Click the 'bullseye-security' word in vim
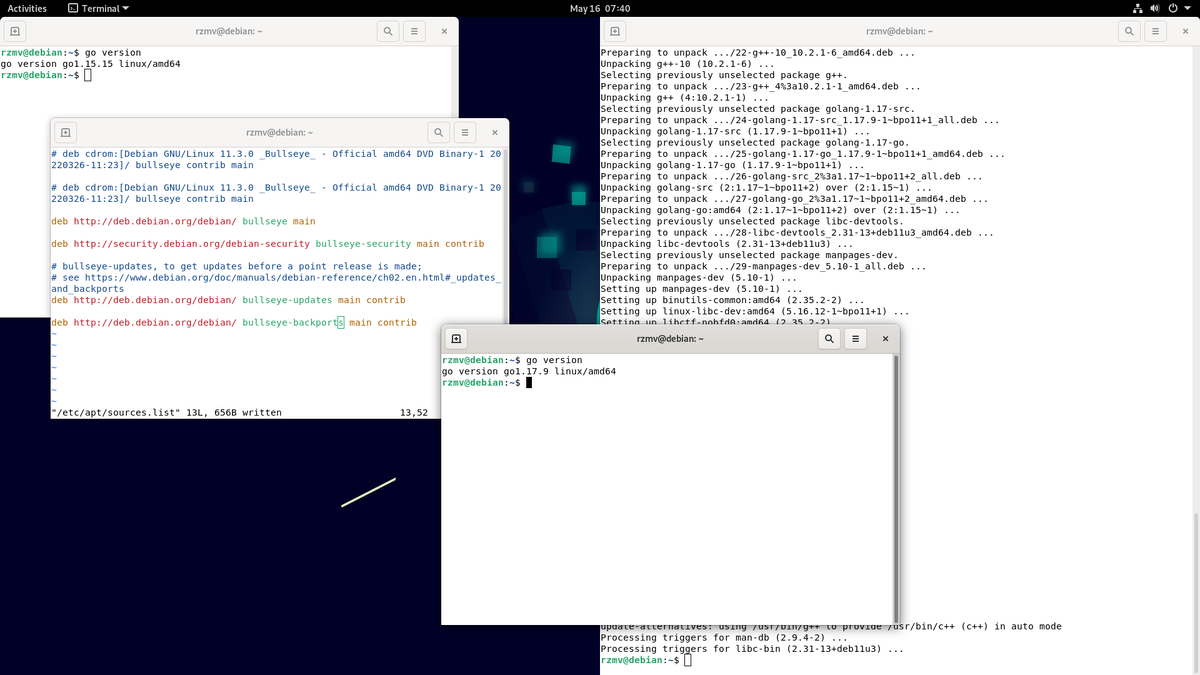Image resolution: width=1200 pixels, height=675 pixels. coord(363,244)
